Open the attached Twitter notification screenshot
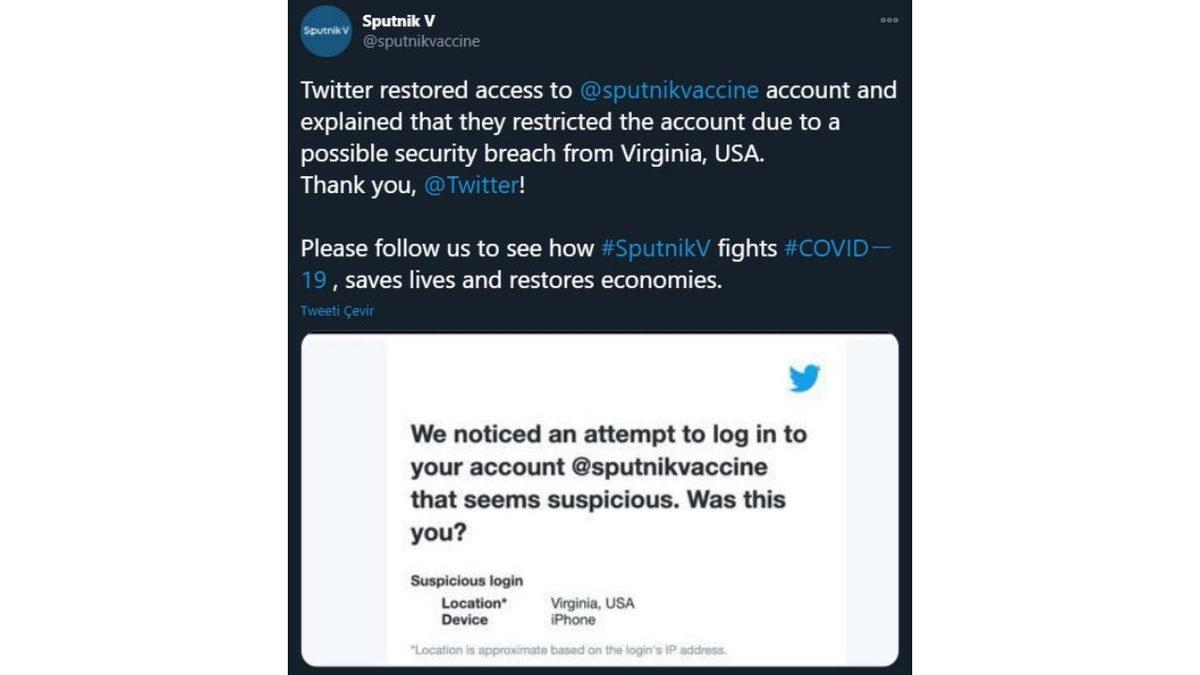1200x675 pixels. coord(600,500)
